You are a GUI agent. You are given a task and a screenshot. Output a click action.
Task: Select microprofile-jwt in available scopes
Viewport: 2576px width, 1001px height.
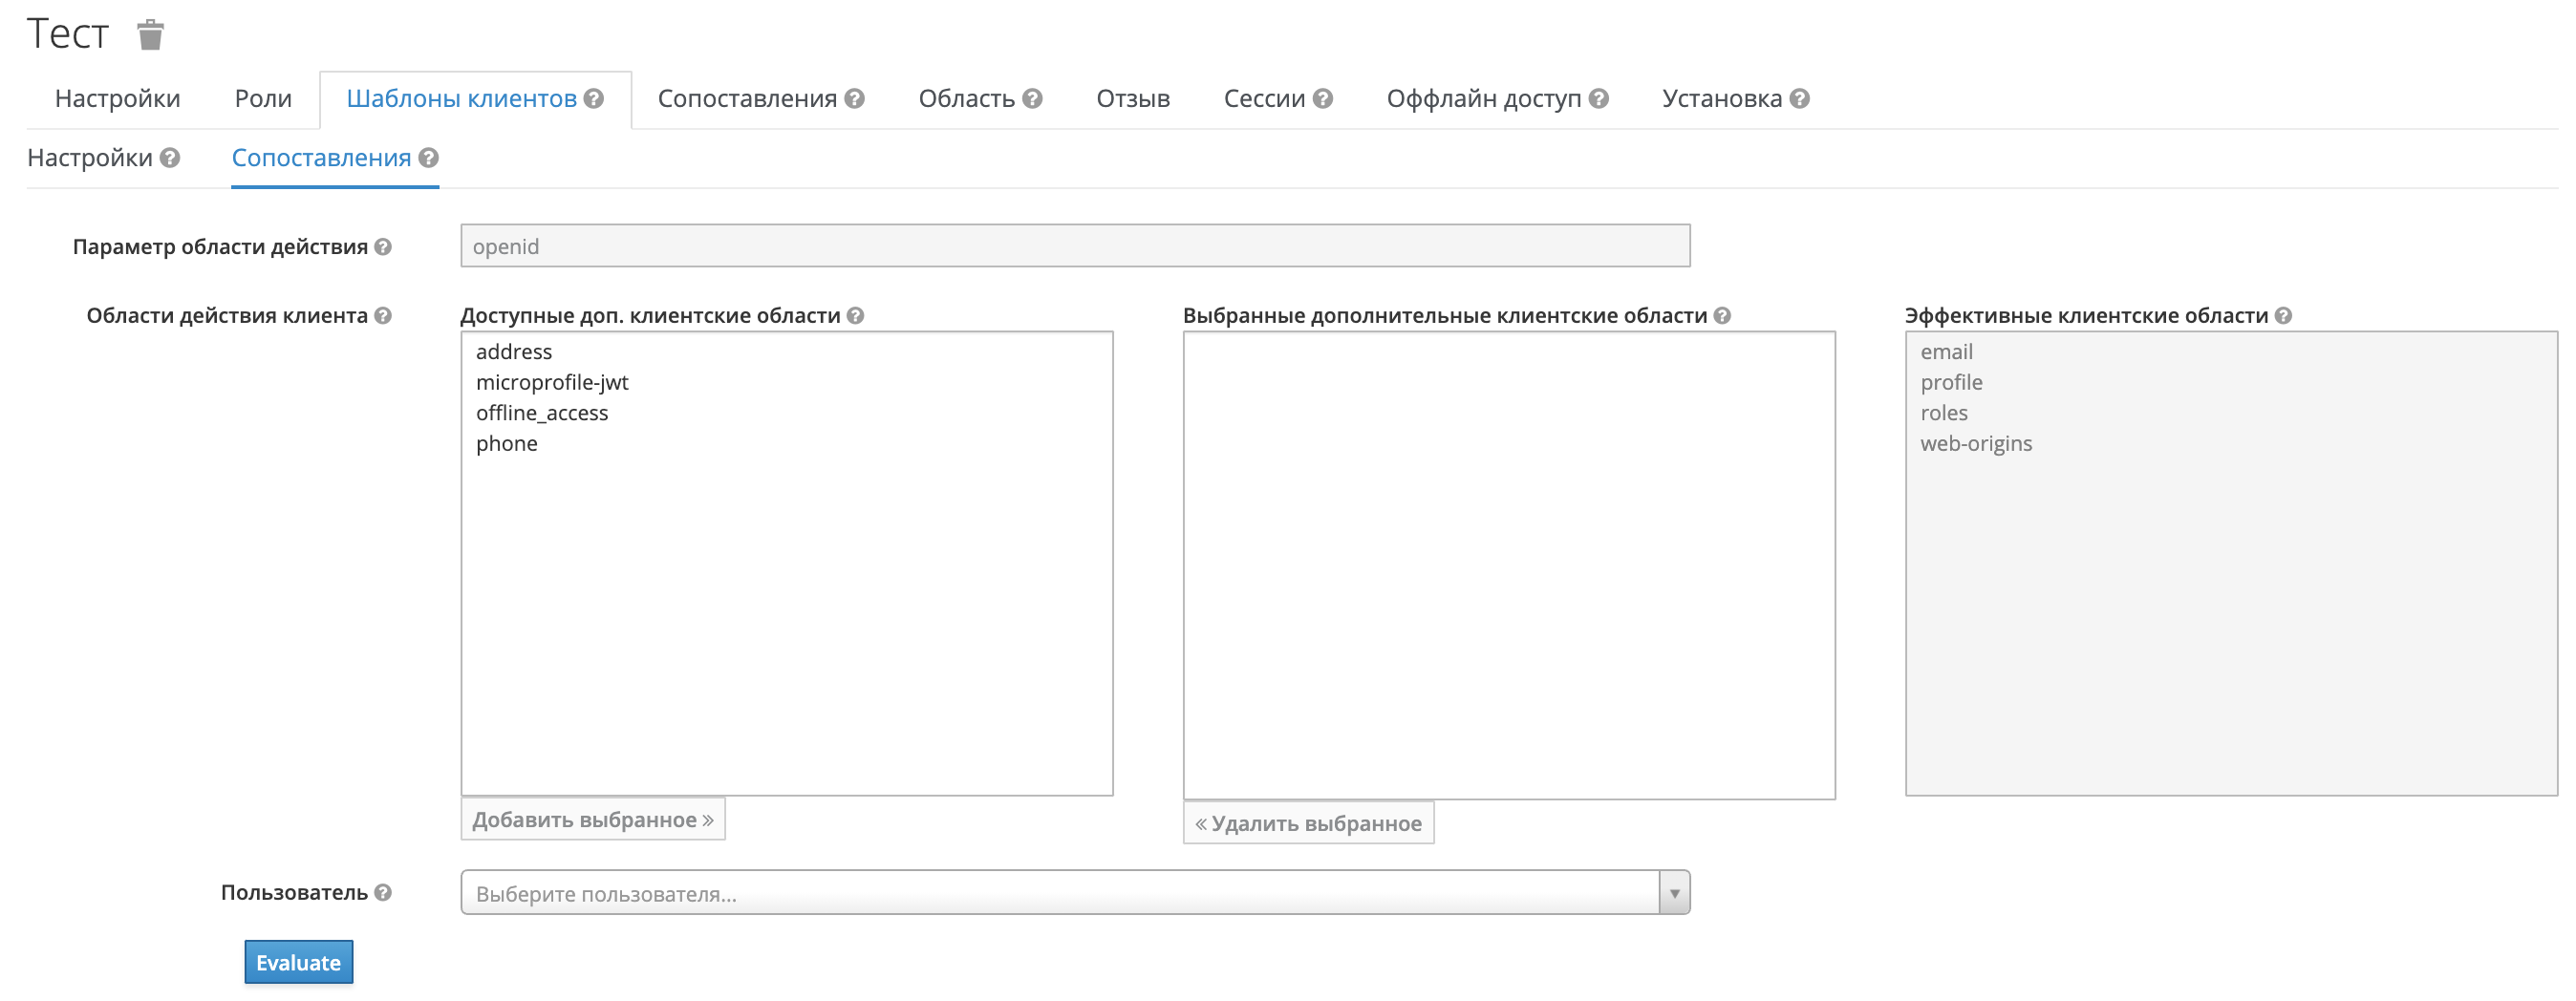click(552, 383)
